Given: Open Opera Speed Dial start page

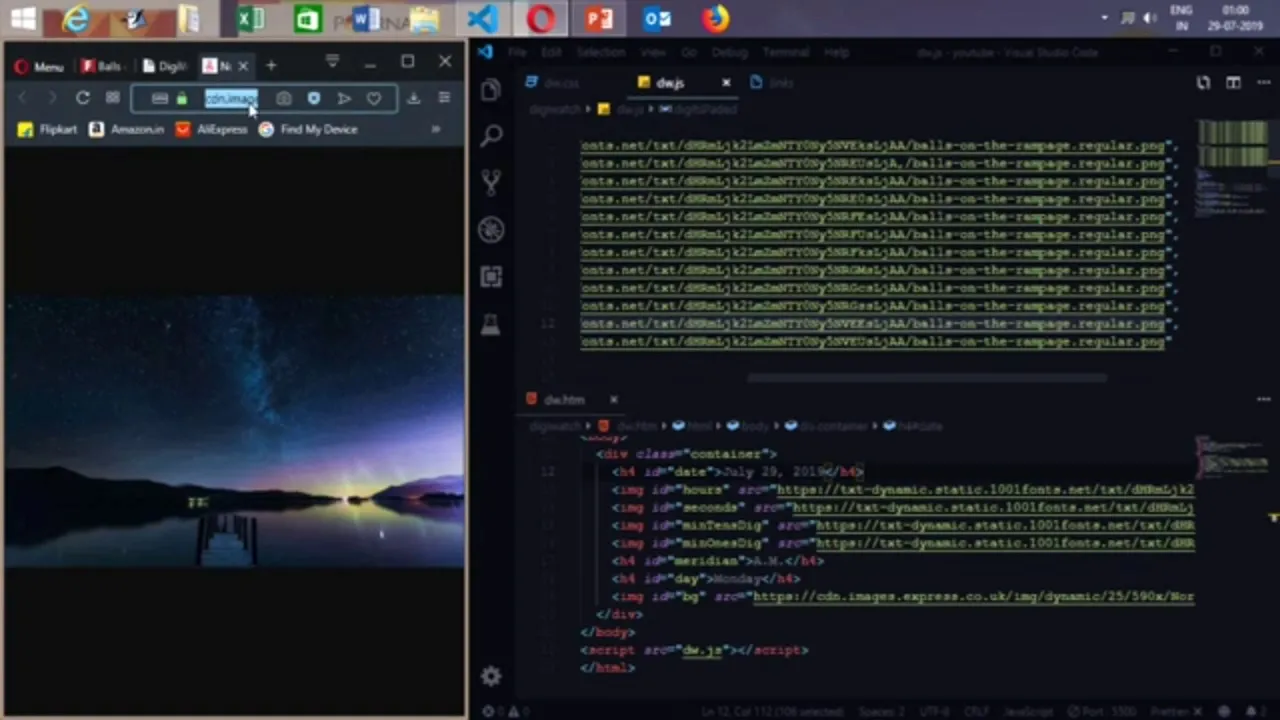Looking at the screenshot, I should tap(112, 98).
